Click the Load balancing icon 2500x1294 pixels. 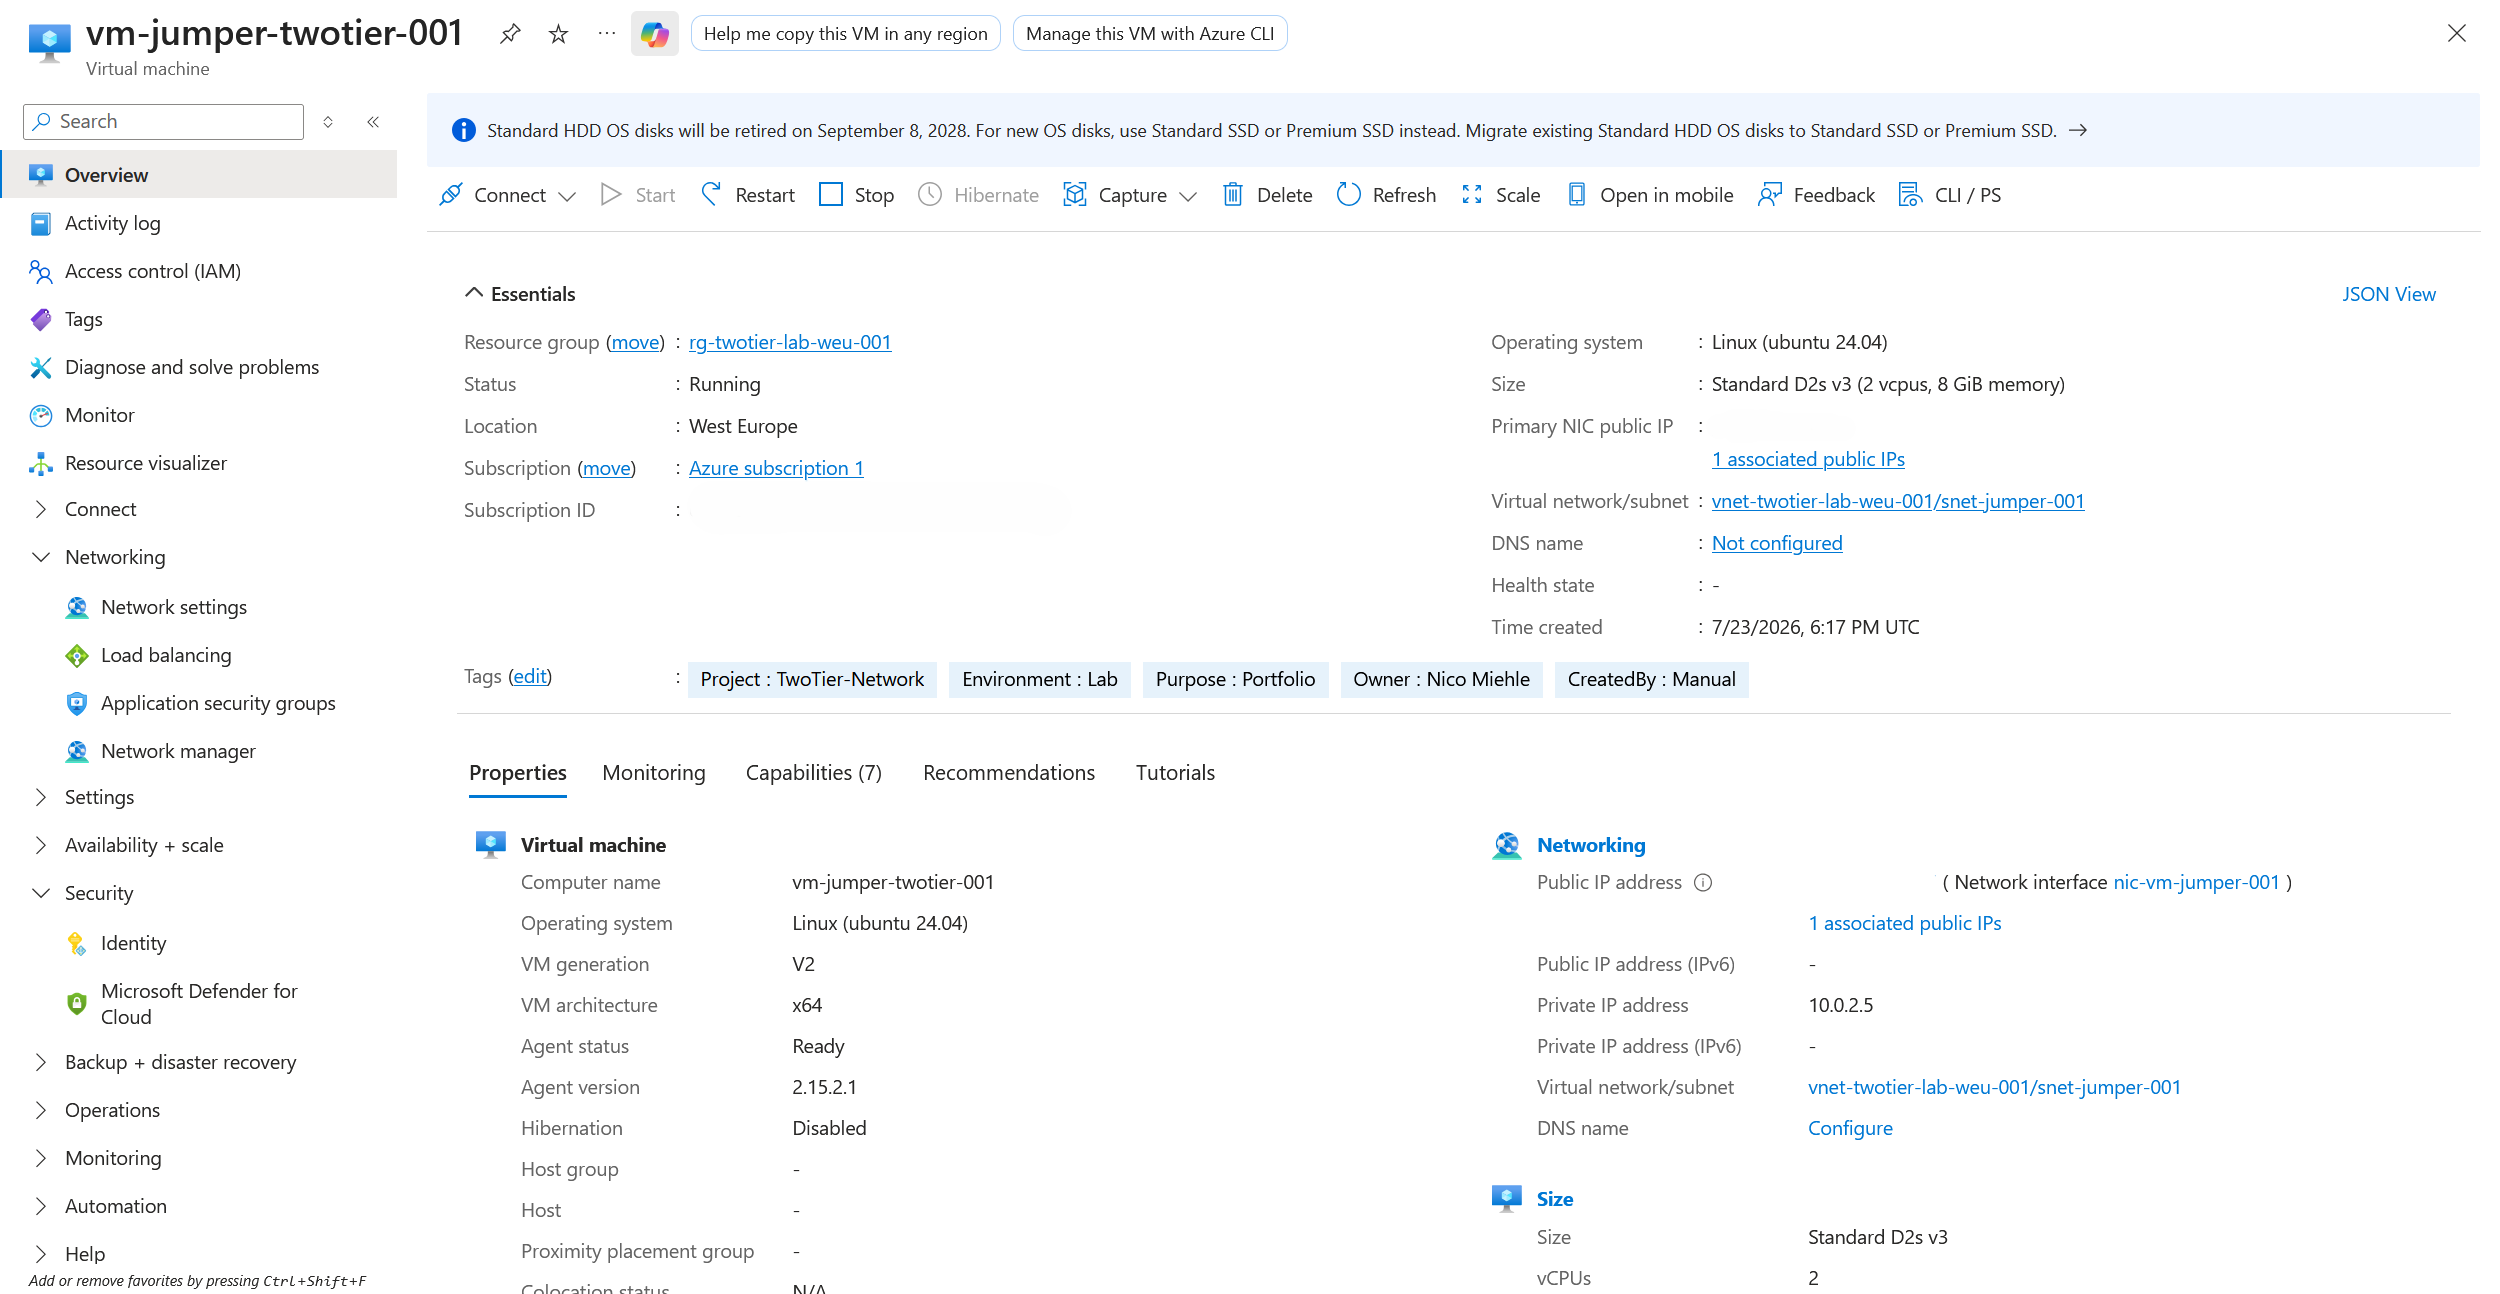coord(77,655)
